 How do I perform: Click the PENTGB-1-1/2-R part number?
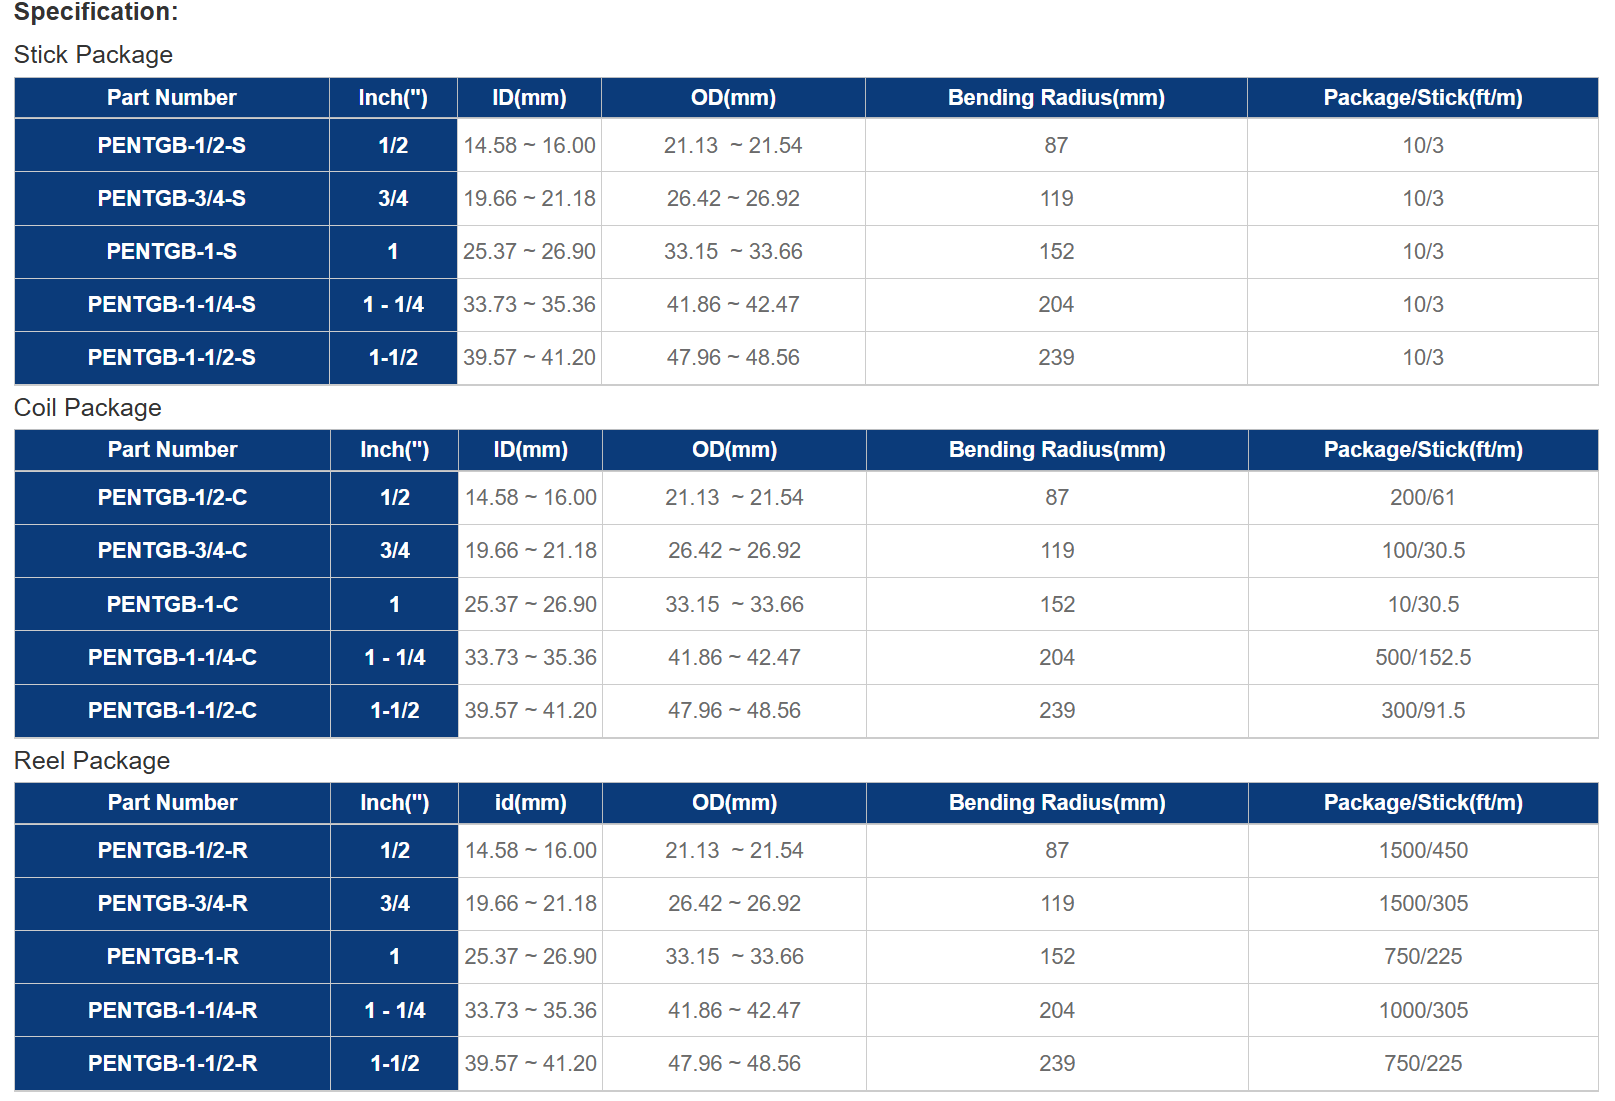click(172, 1064)
